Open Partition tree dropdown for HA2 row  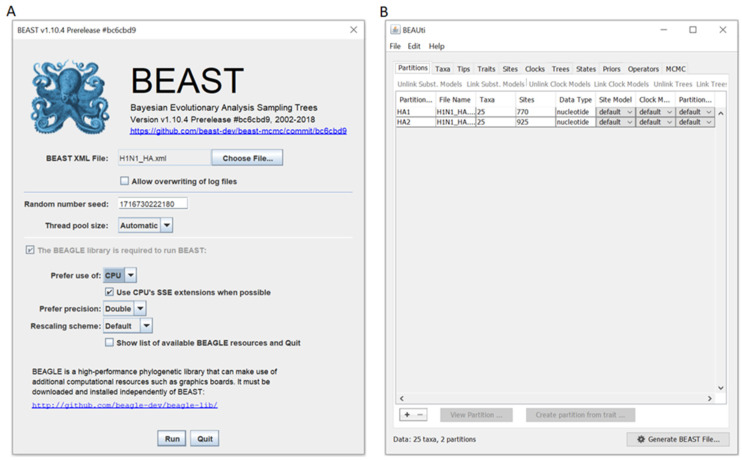[695, 122]
